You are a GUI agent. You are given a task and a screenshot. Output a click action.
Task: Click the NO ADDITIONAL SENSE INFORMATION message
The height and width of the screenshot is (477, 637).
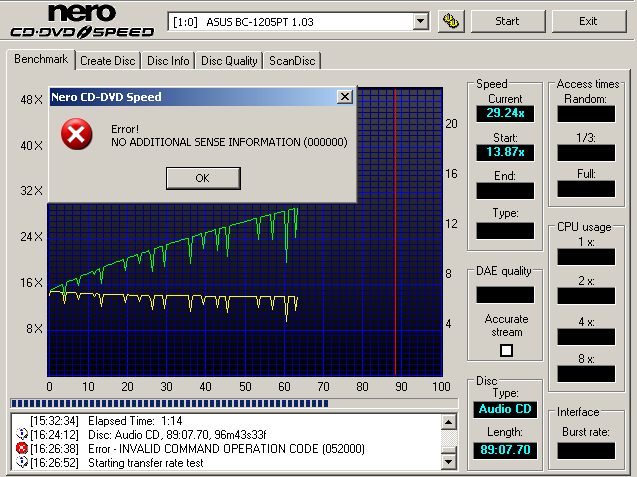tap(230, 142)
